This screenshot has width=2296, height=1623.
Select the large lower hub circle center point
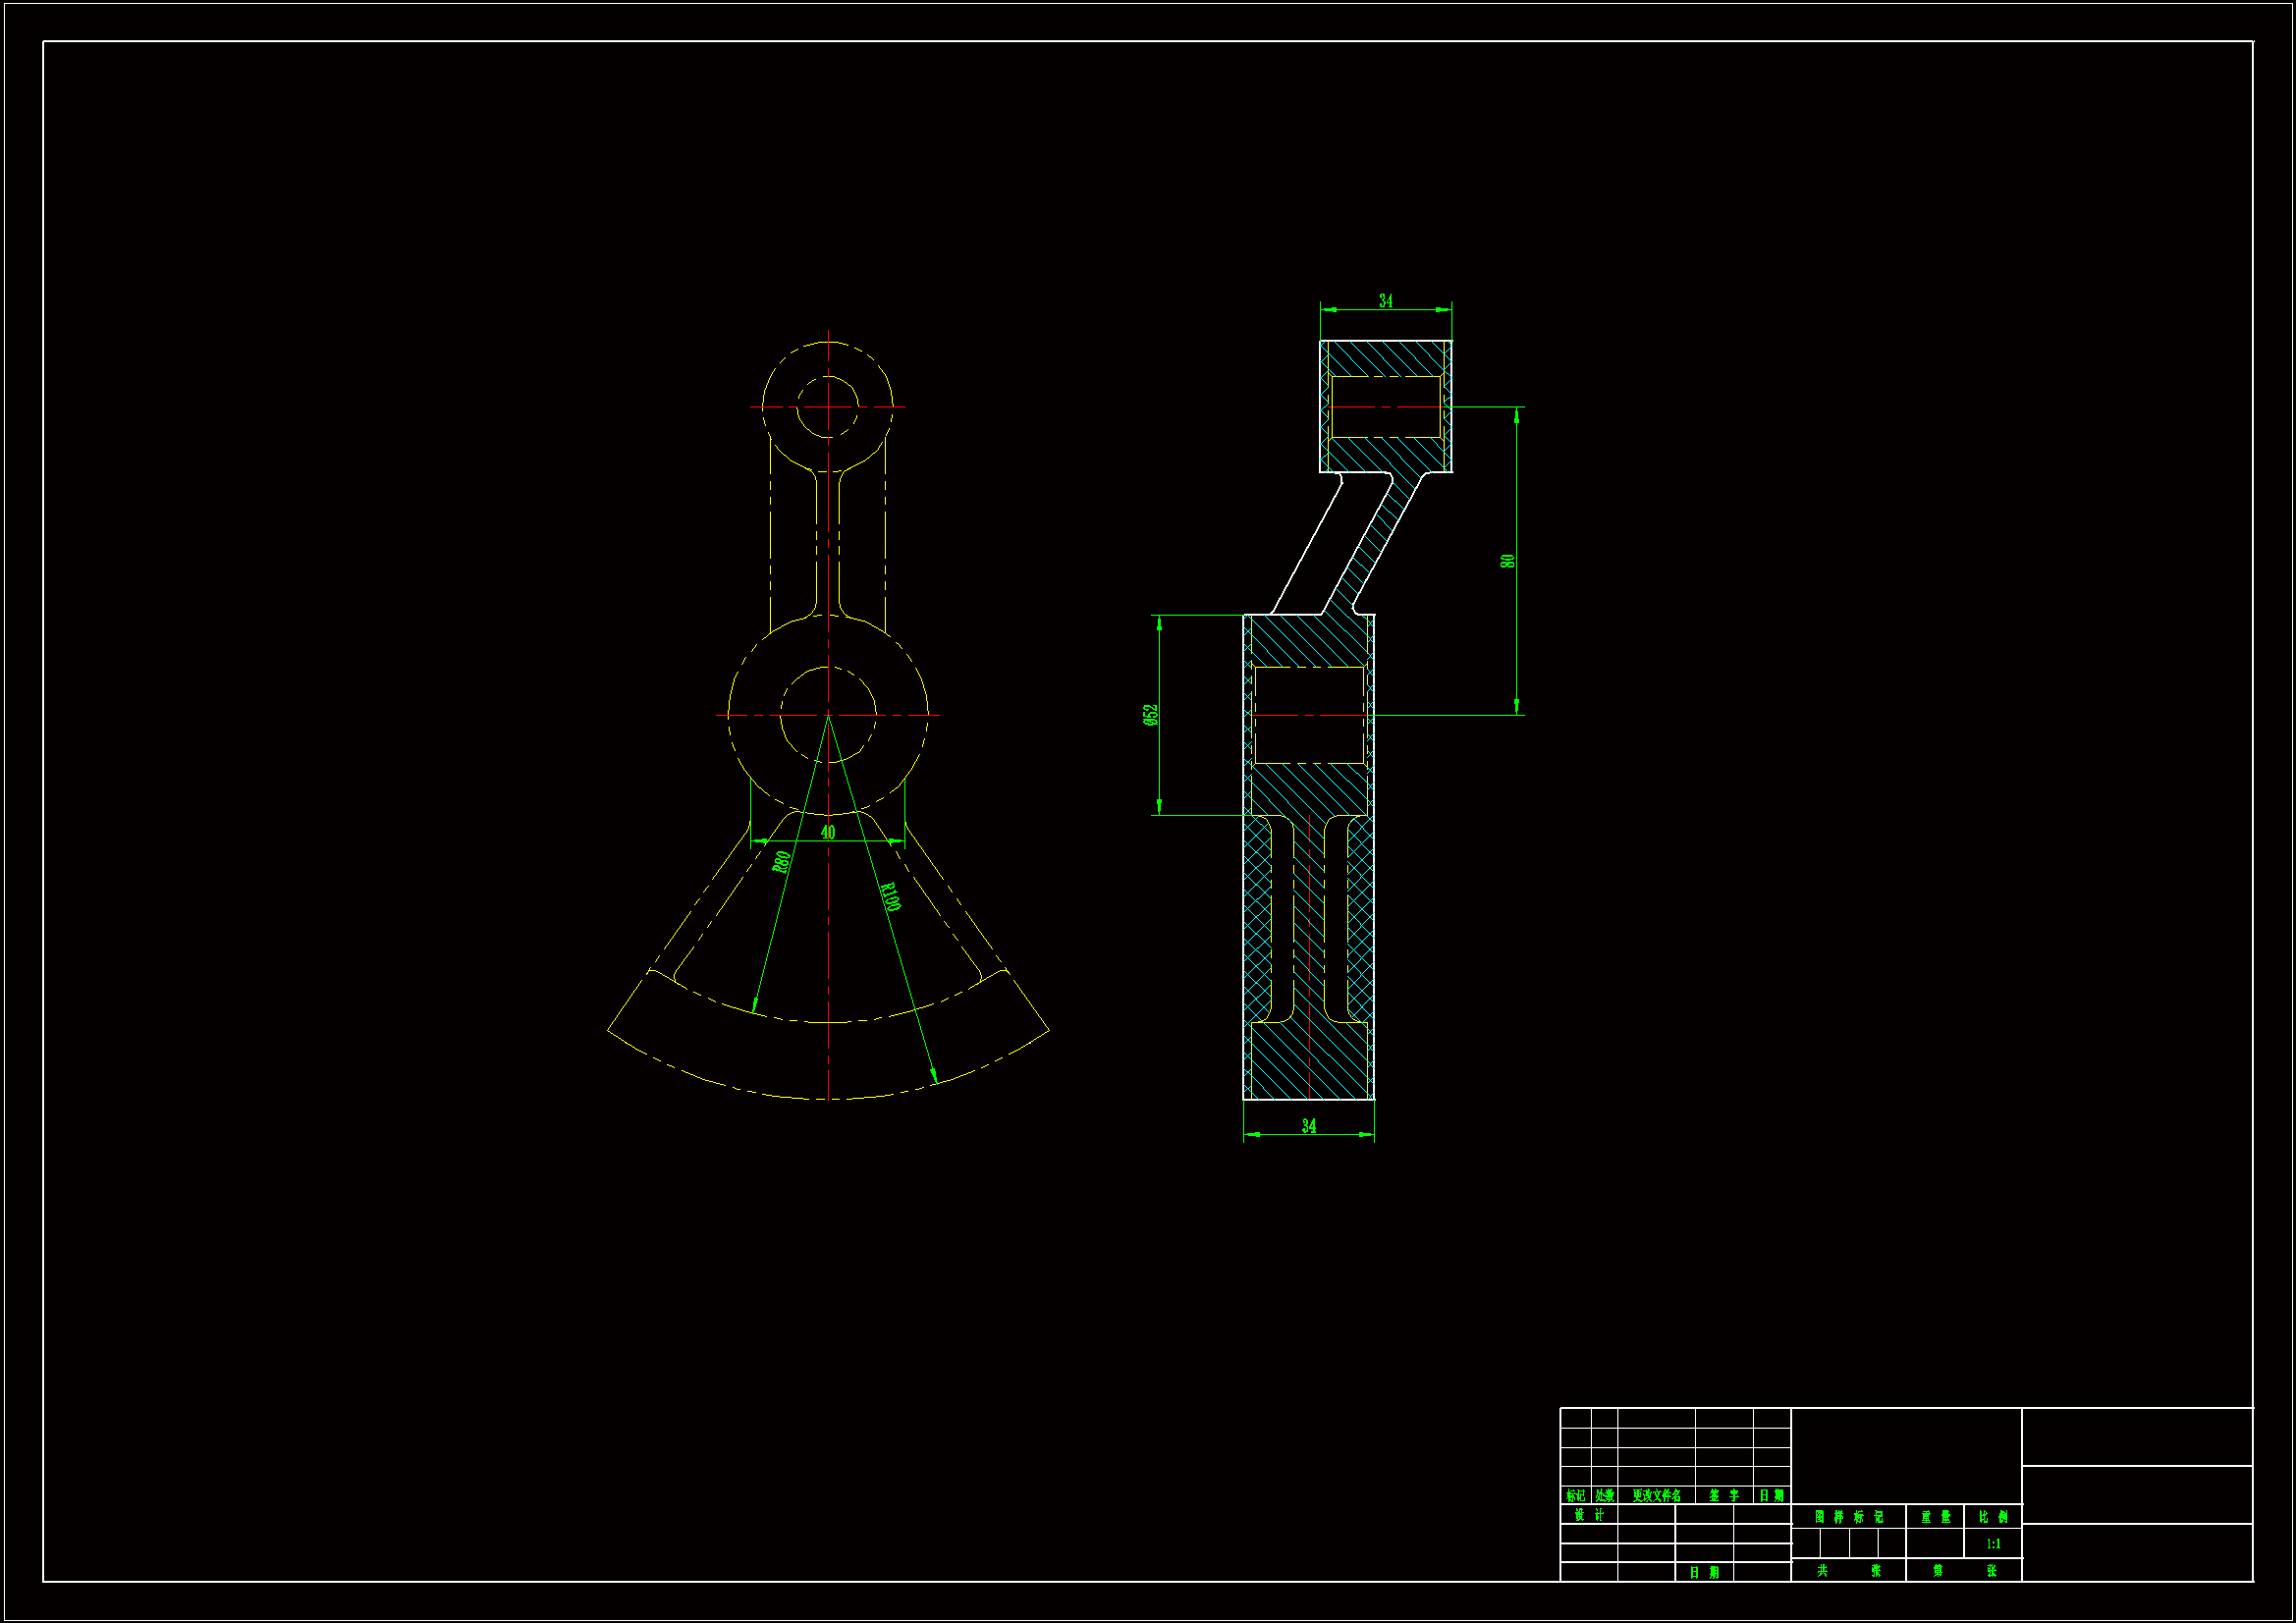pos(828,715)
